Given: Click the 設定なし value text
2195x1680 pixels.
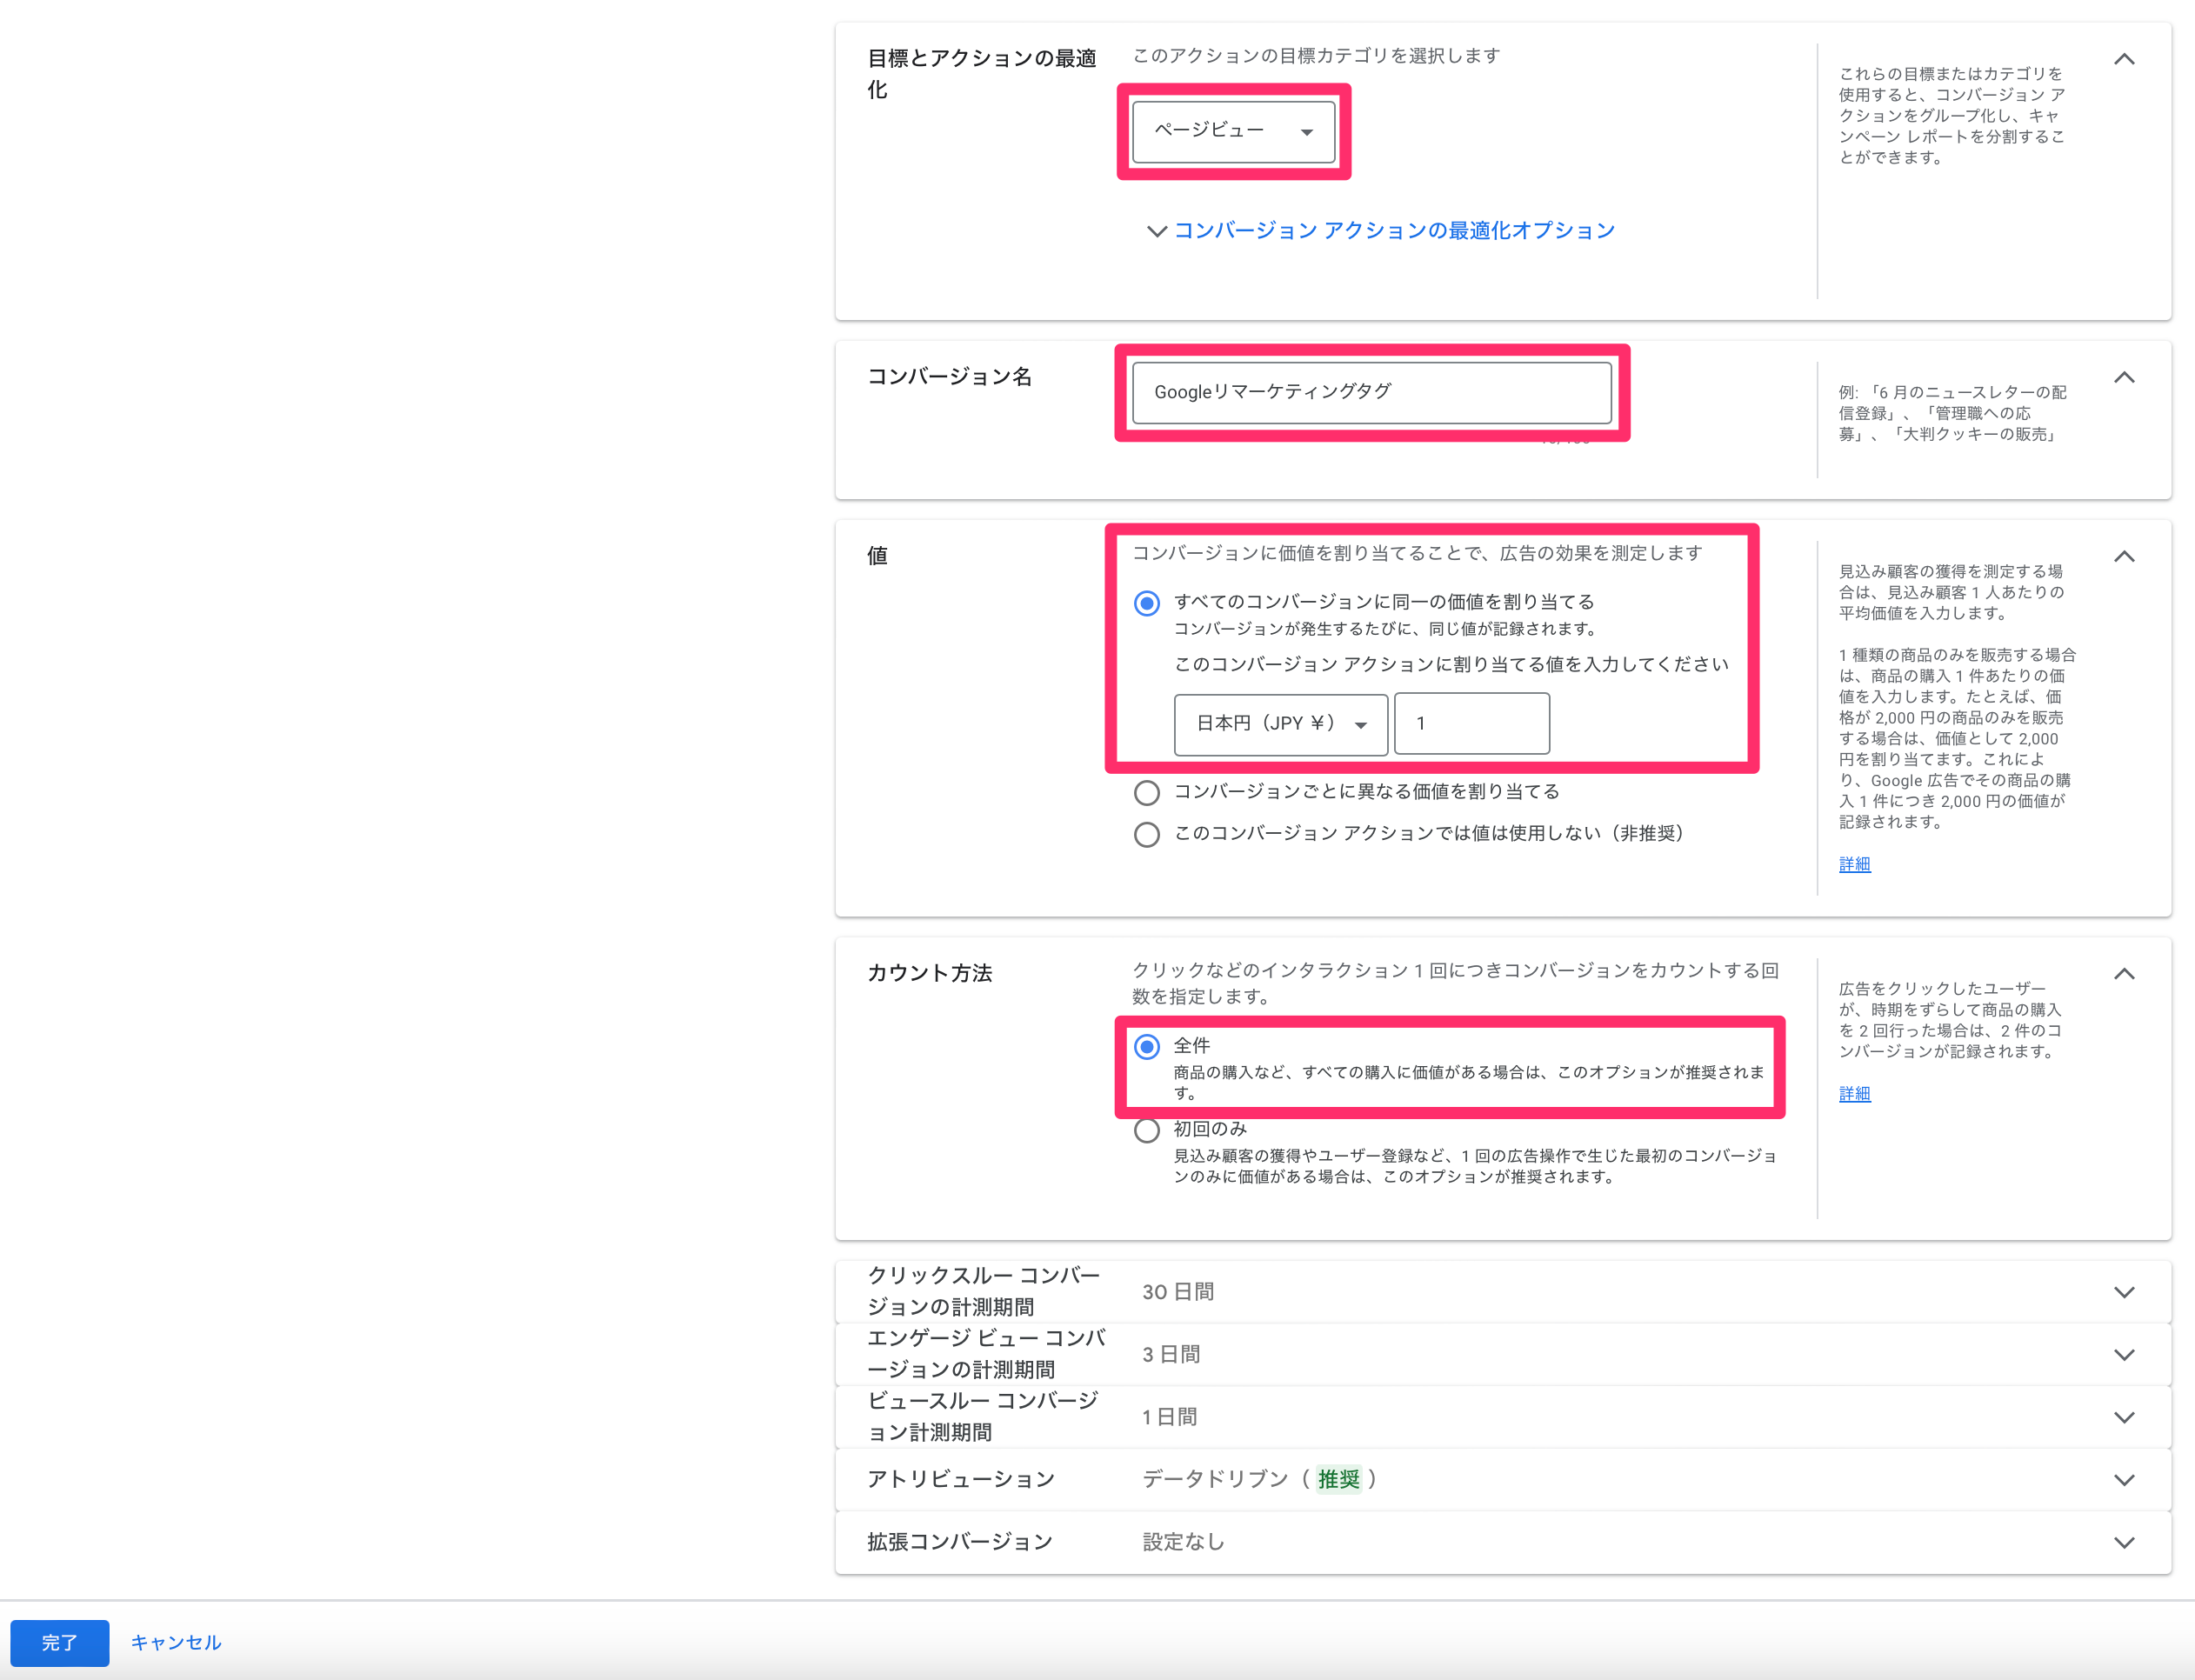Looking at the screenshot, I should coord(1183,1543).
